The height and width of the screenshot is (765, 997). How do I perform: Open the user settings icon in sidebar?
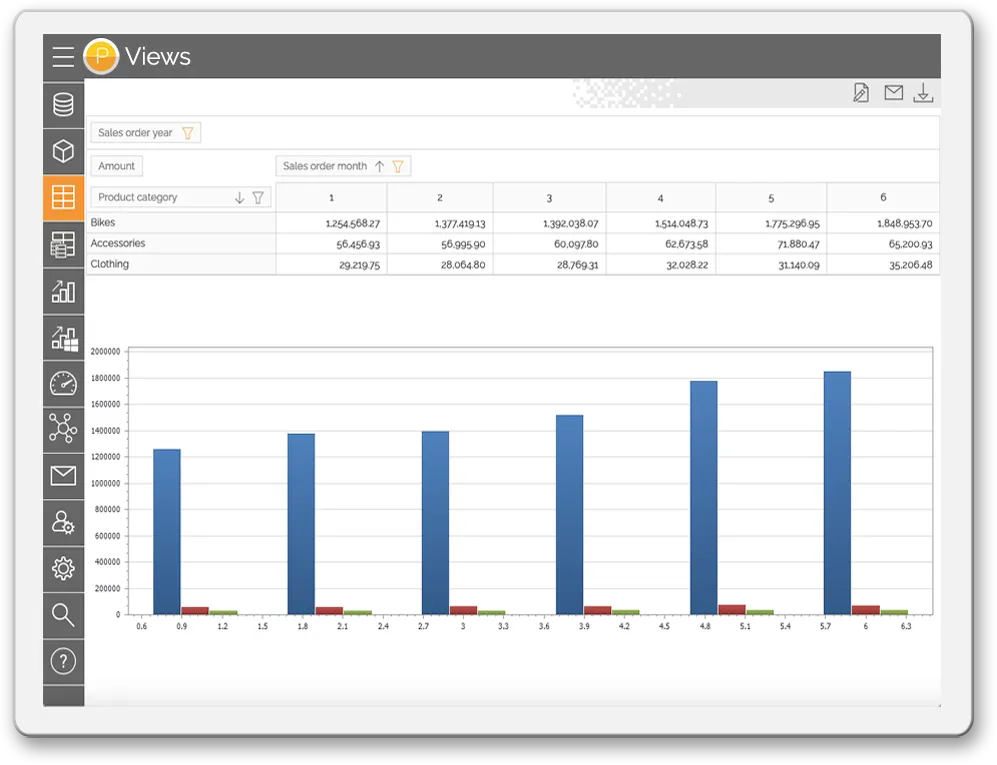tap(63, 522)
